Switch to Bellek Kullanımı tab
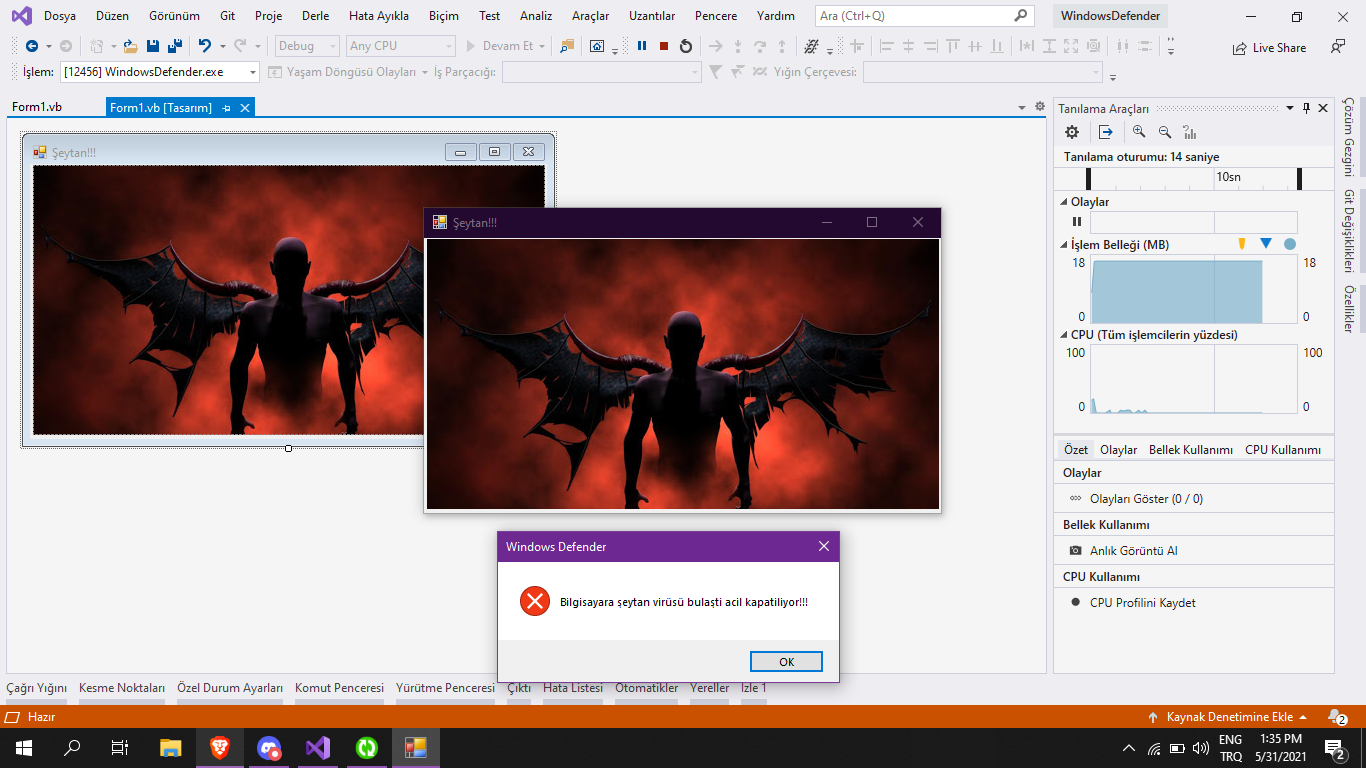The width and height of the screenshot is (1366, 768). pyautogui.click(x=1191, y=450)
